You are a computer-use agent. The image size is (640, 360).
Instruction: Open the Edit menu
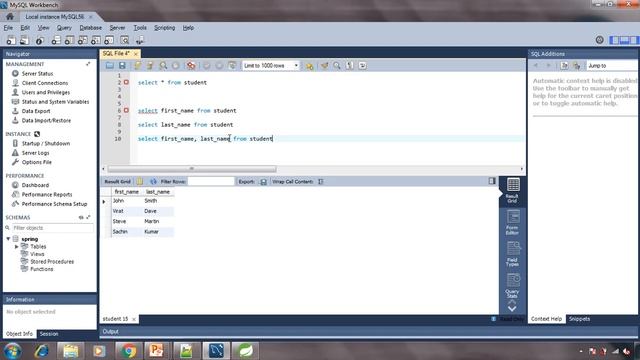[x=25, y=28]
